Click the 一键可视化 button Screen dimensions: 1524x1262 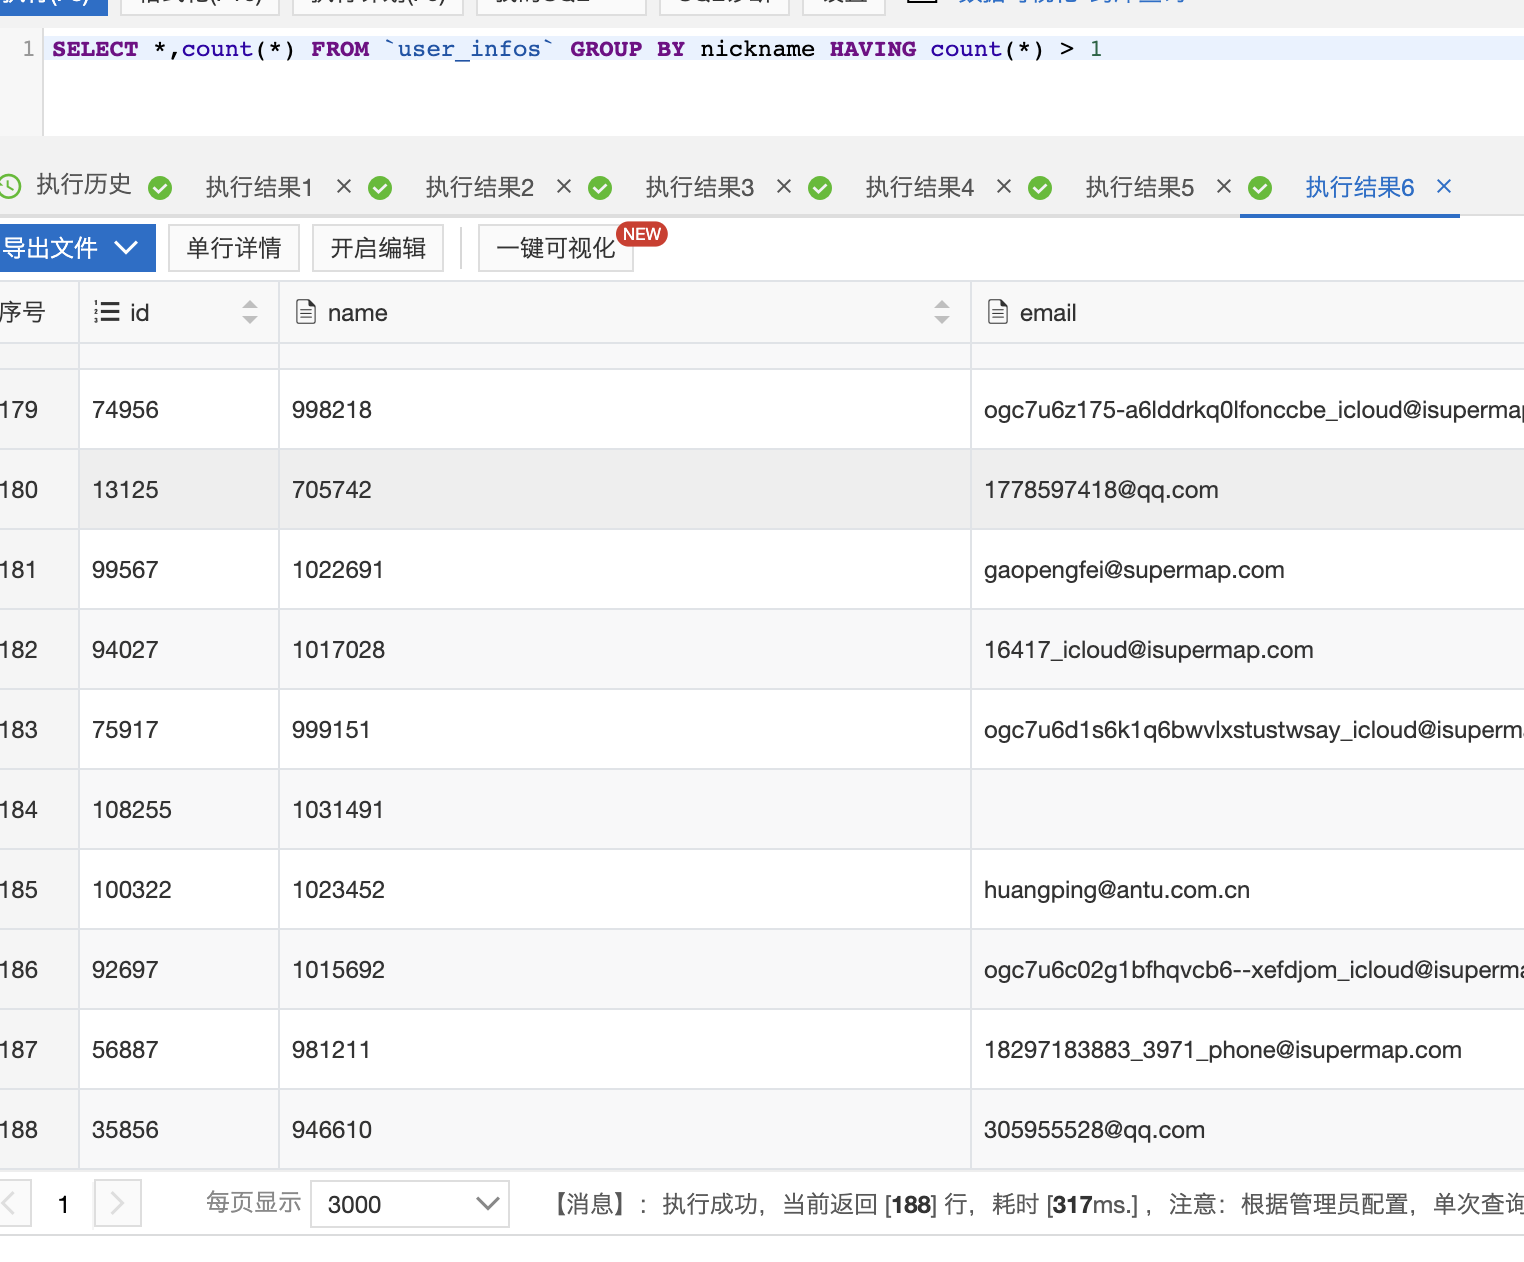tap(556, 247)
